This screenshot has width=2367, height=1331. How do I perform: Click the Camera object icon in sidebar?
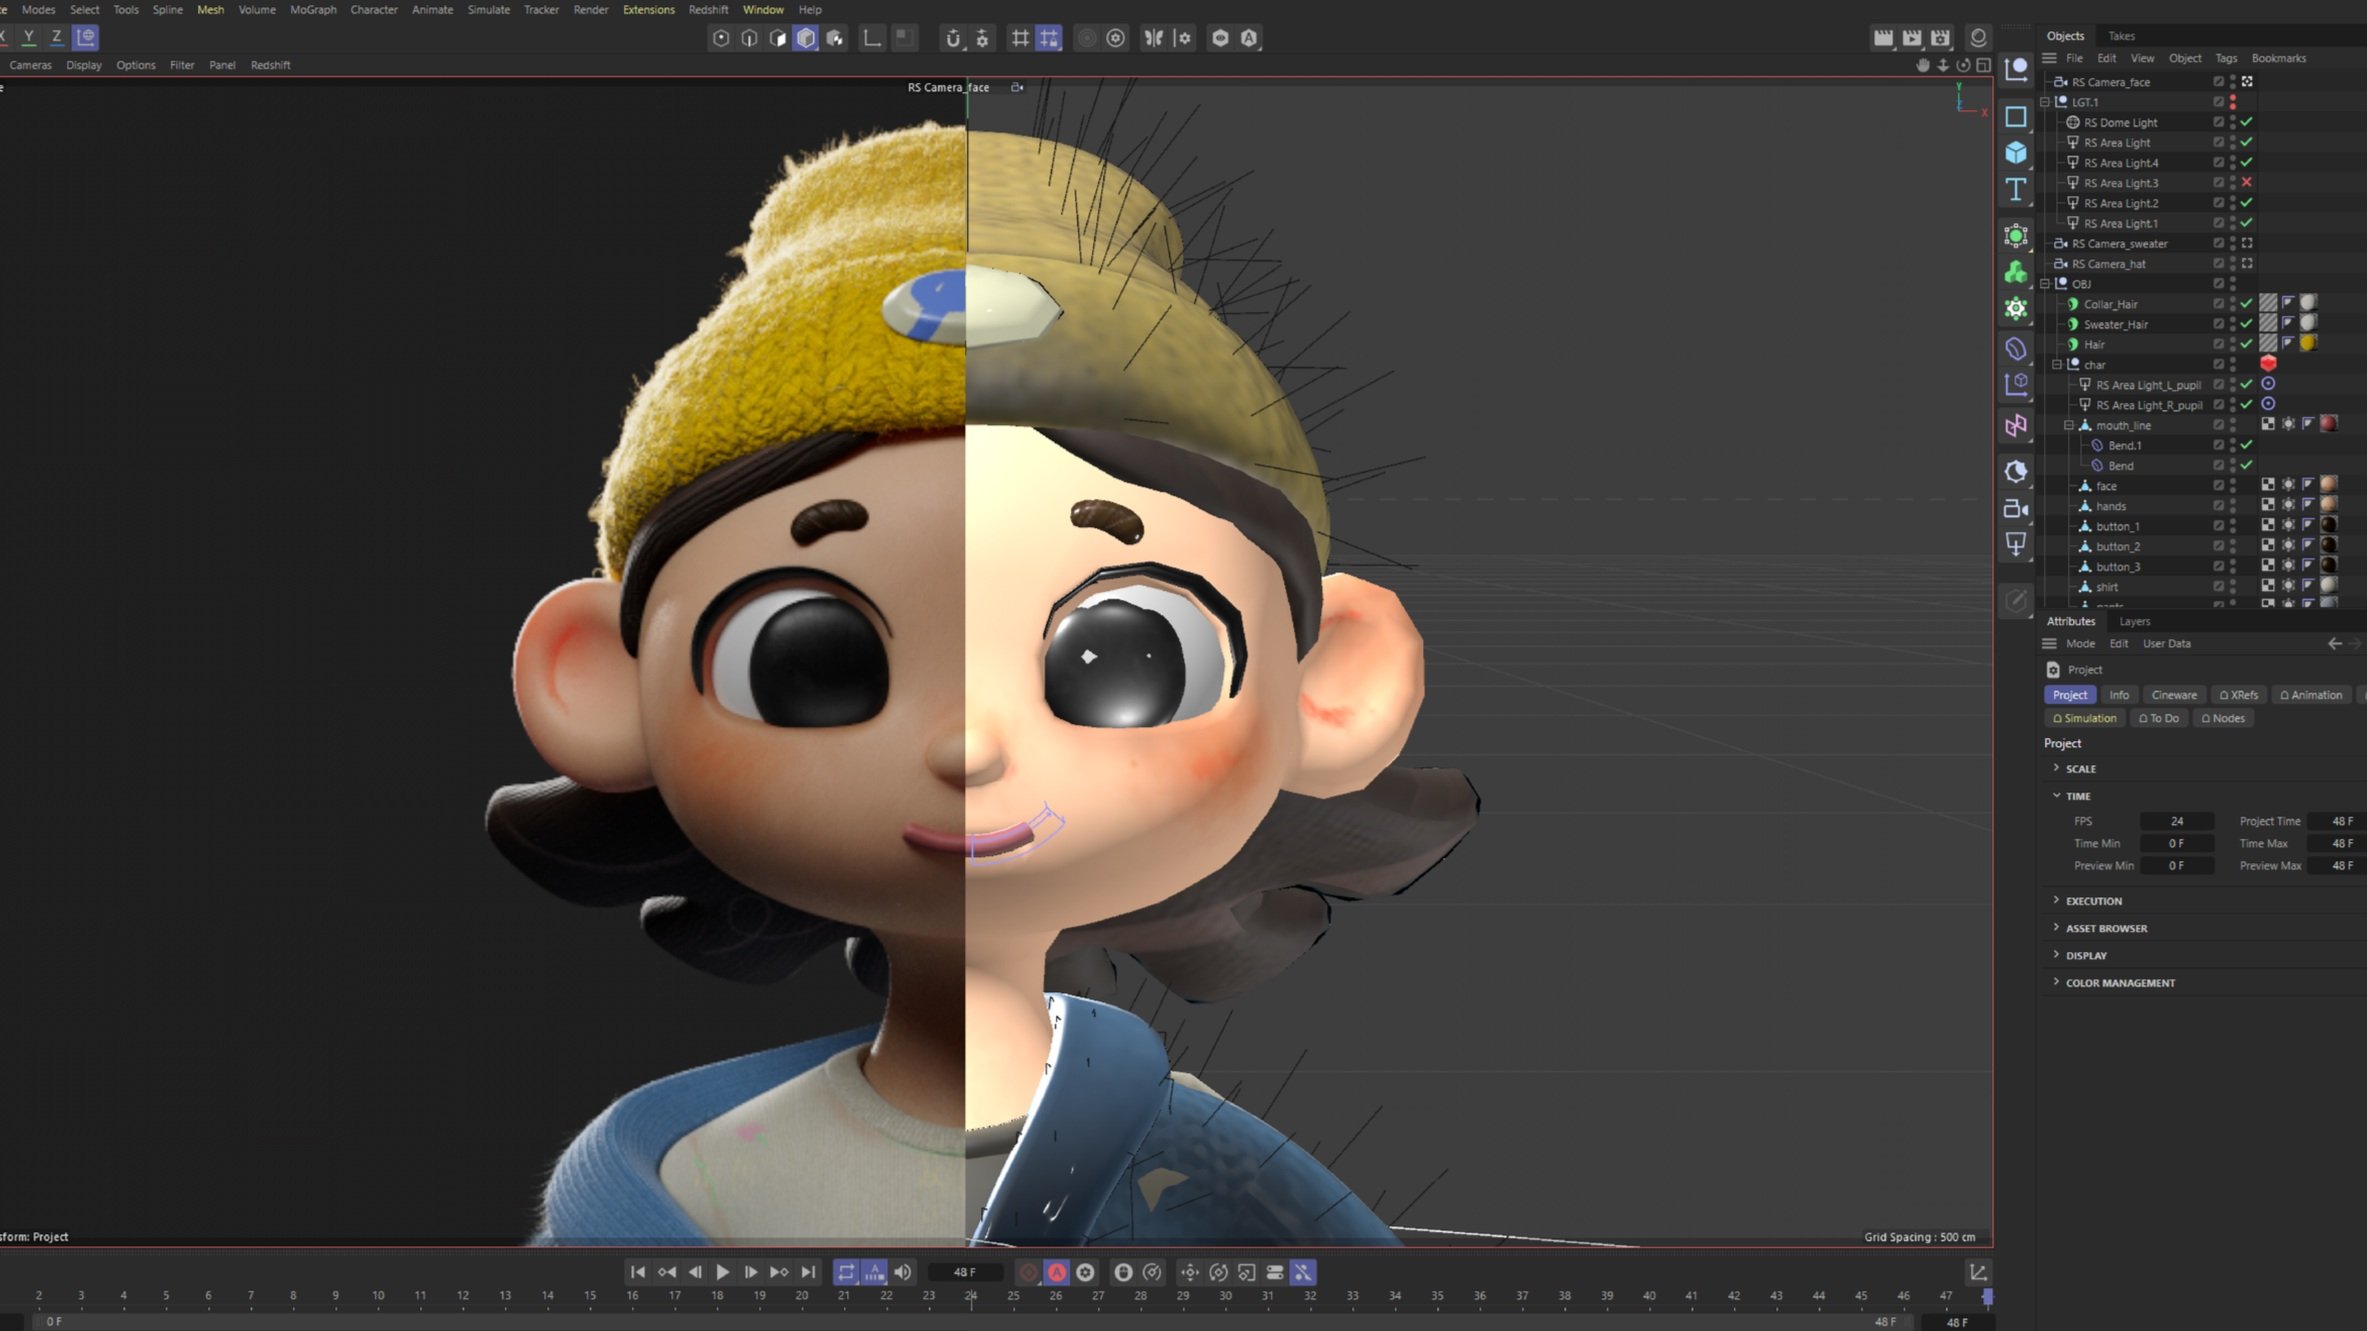click(2015, 509)
